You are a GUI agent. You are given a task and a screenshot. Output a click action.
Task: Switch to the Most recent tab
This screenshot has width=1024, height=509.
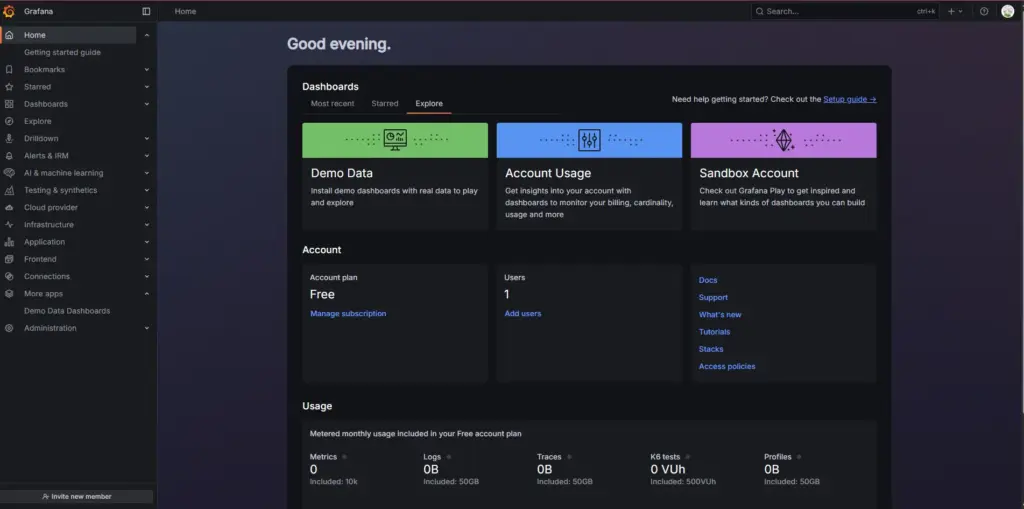coord(332,104)
